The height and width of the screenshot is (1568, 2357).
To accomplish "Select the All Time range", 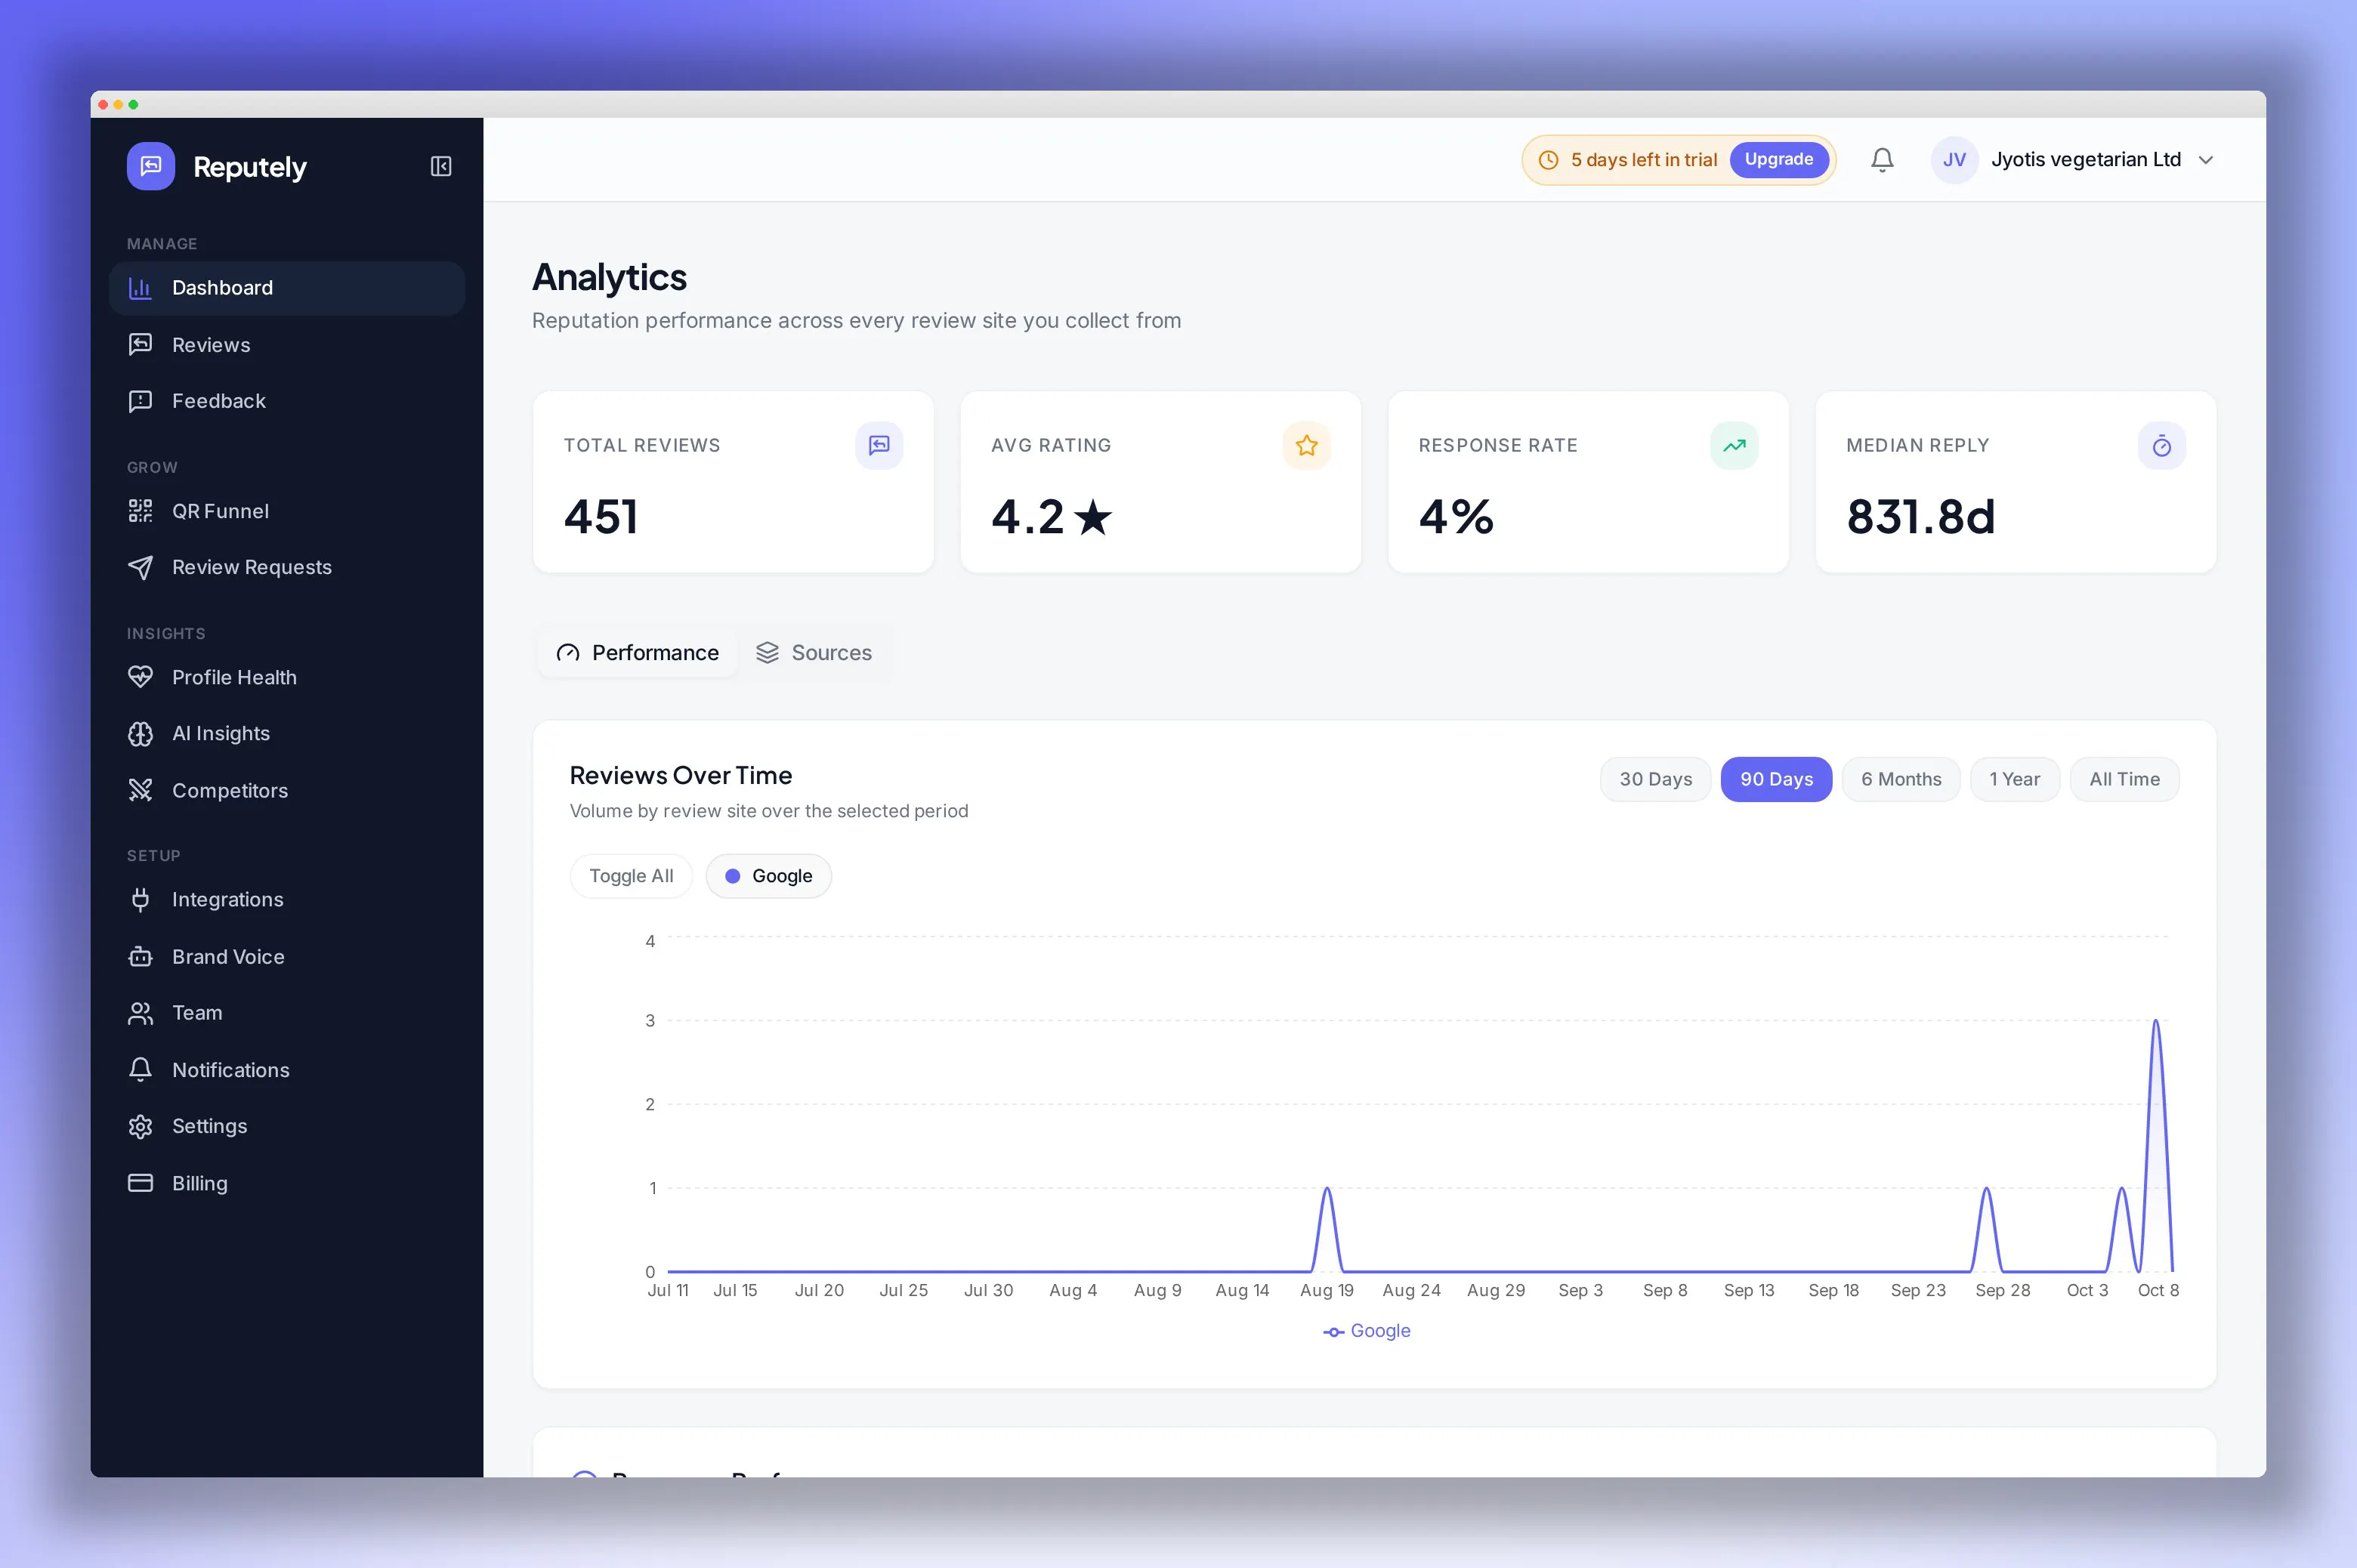I will click(2124, 779).
